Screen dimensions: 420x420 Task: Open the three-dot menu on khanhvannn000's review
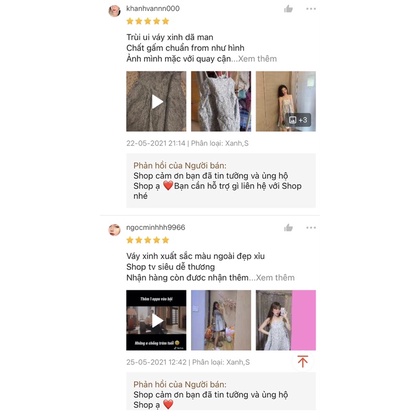pos(311,9)
